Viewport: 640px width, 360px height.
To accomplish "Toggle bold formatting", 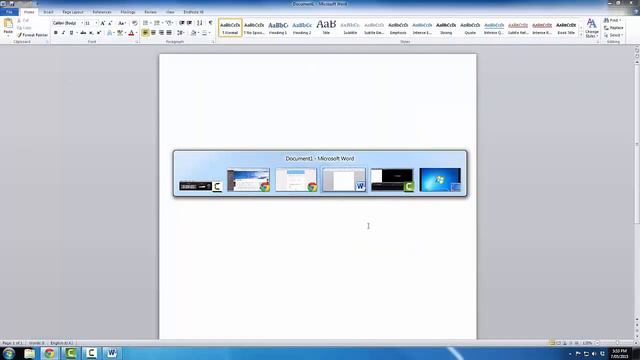I will 56,33.
